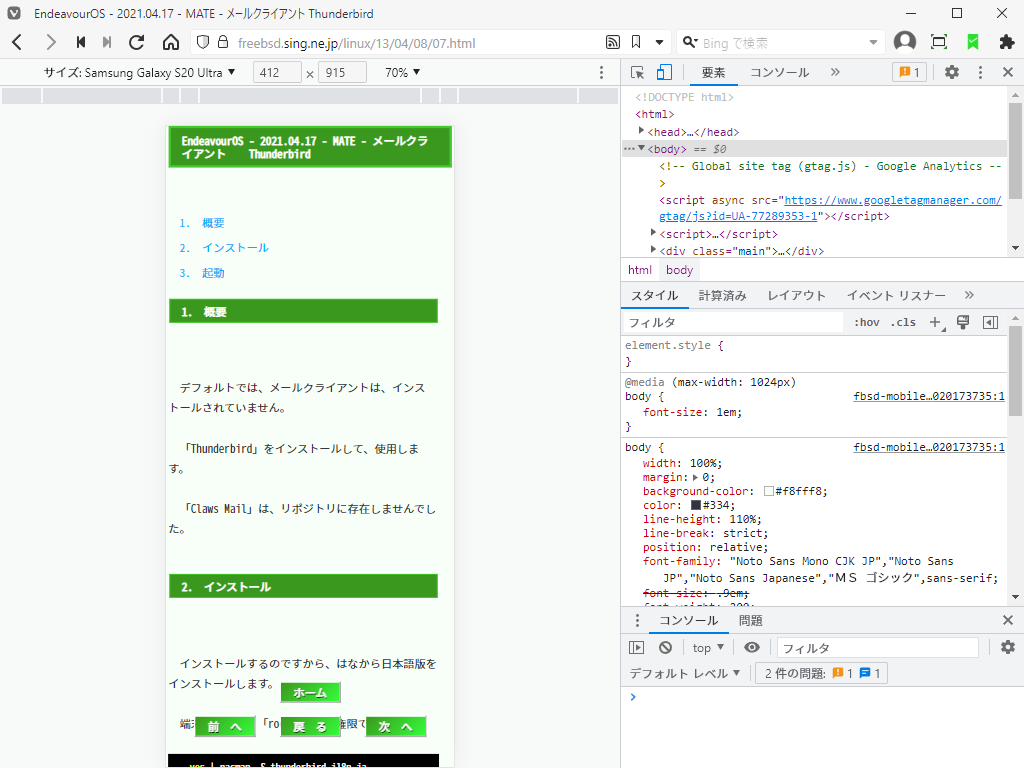Click the viewport width field 412

pos(278,72)
